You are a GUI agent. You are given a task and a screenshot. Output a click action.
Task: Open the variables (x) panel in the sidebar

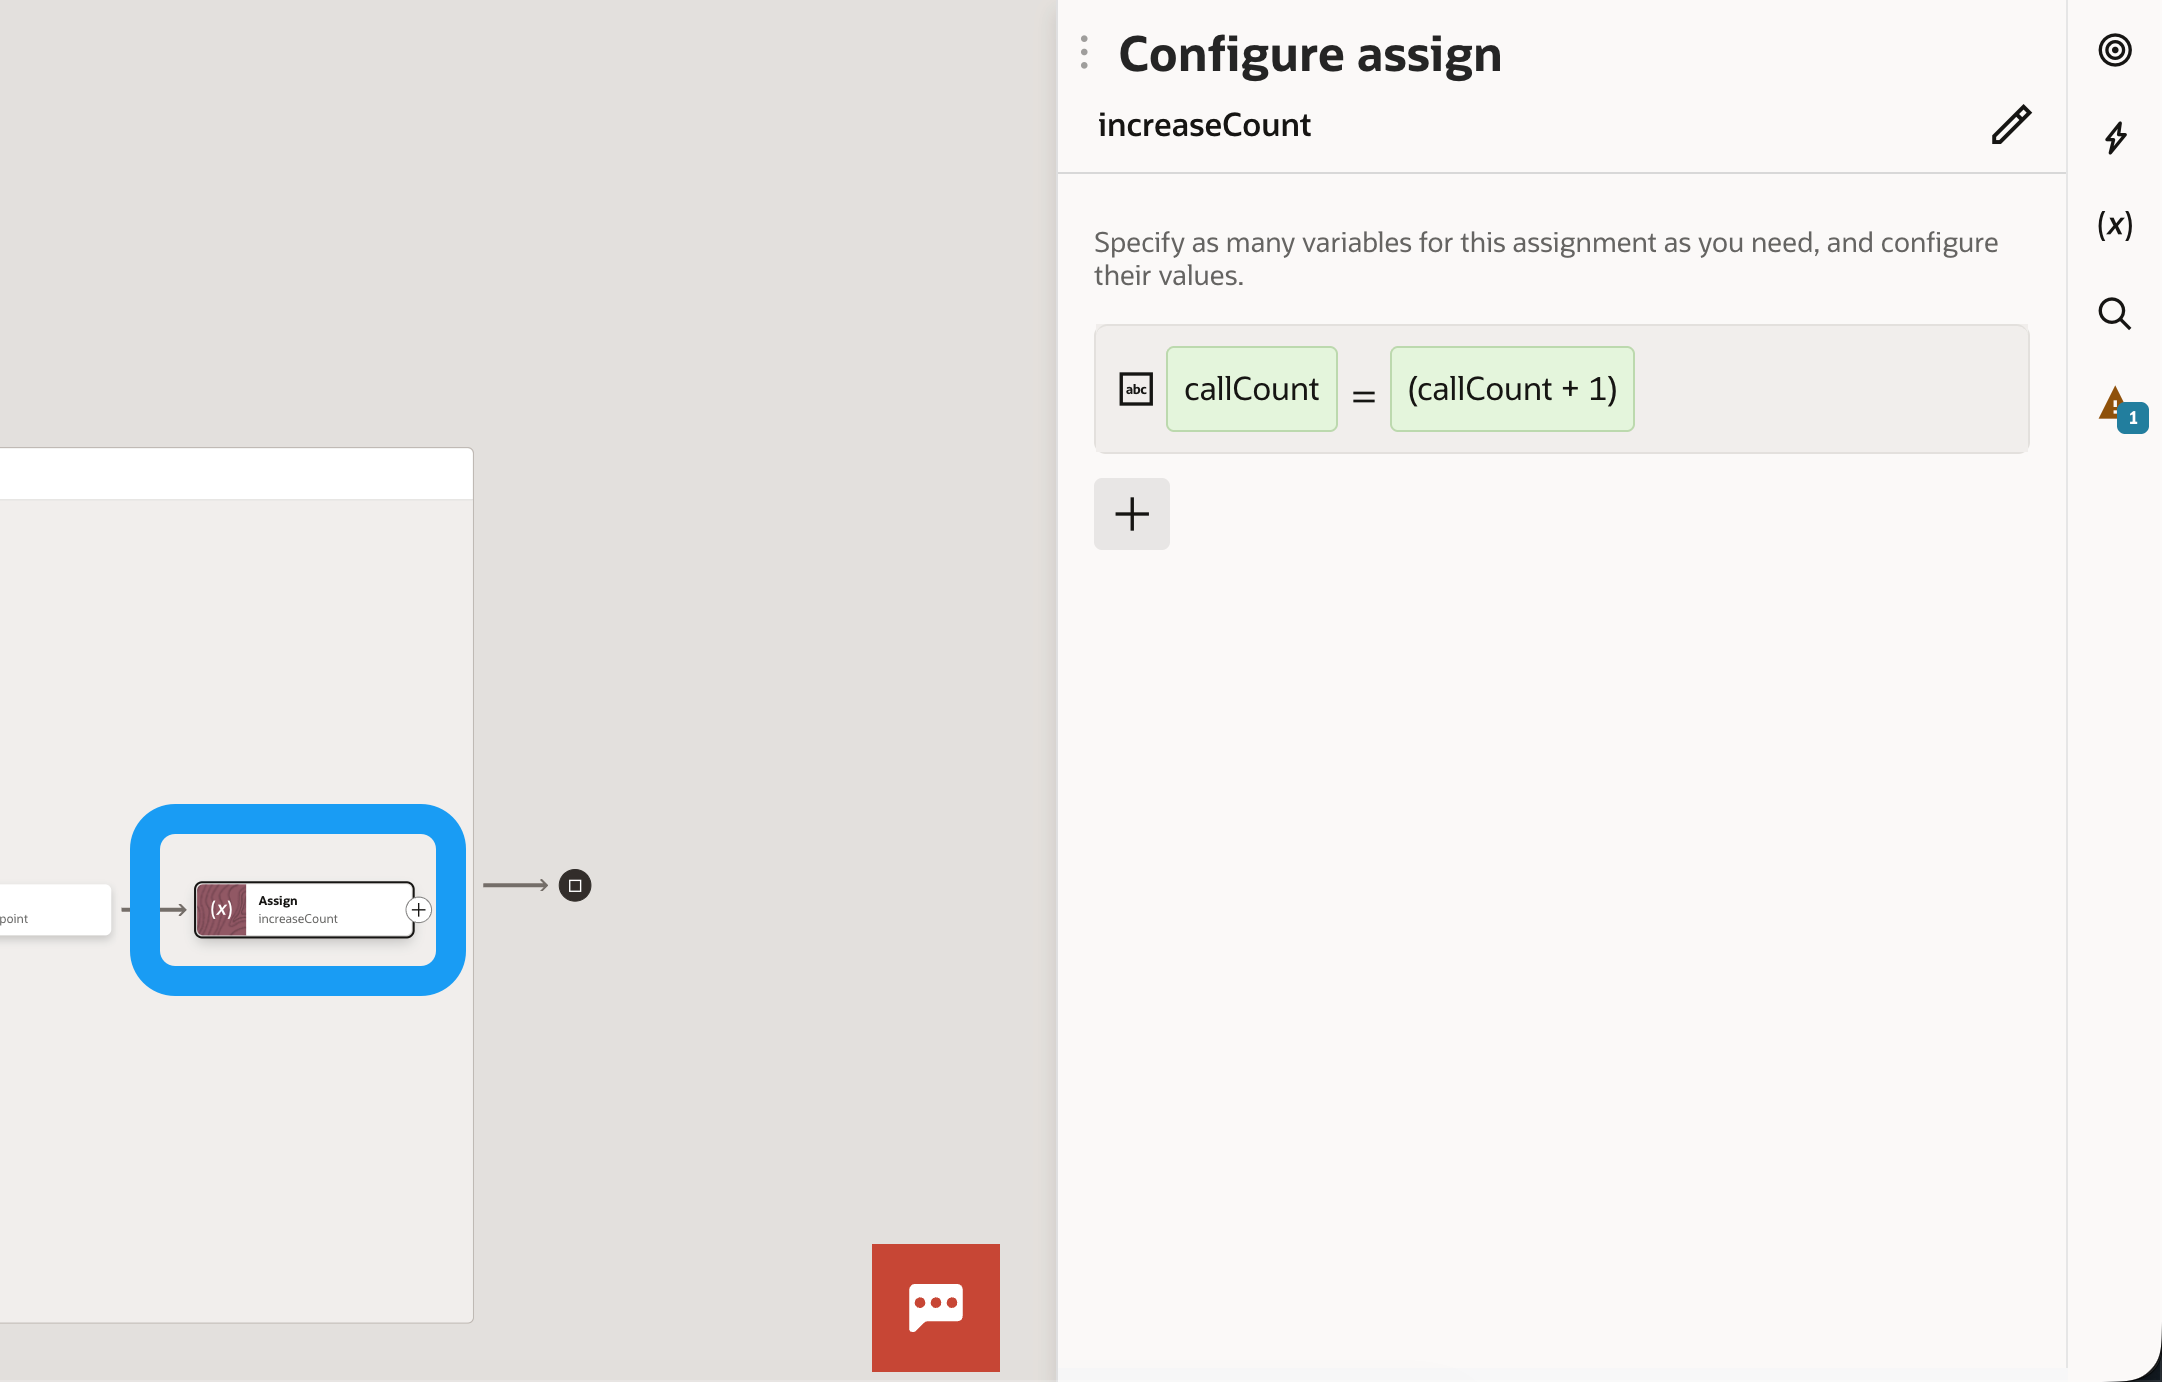coord(2114,225)
